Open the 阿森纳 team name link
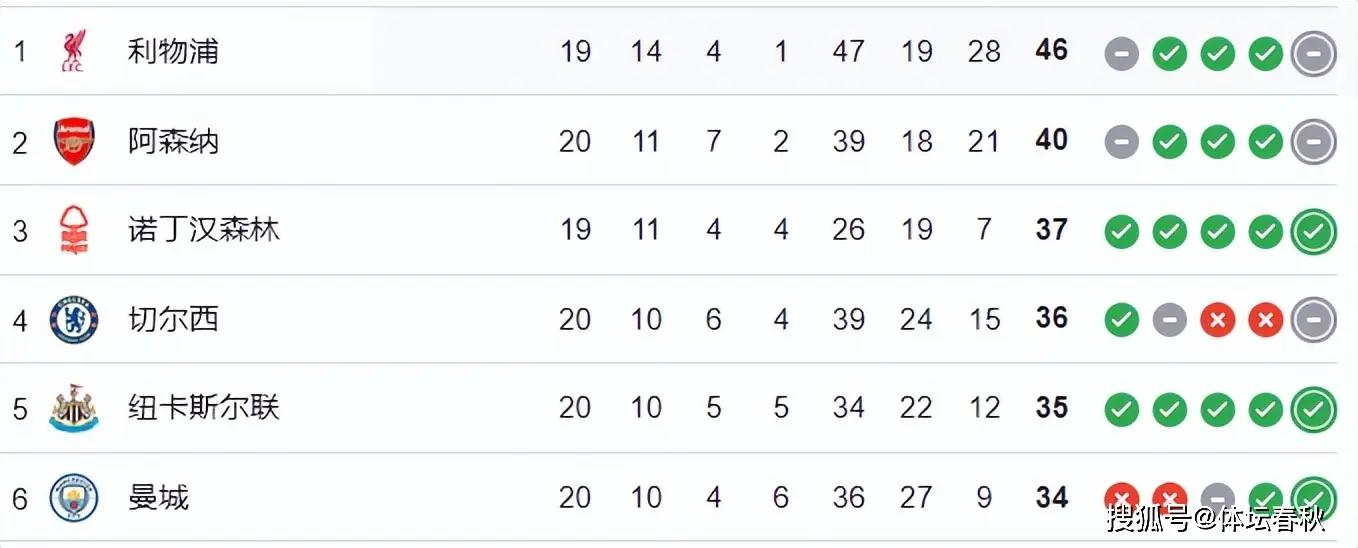 click(x=173, y=141)
